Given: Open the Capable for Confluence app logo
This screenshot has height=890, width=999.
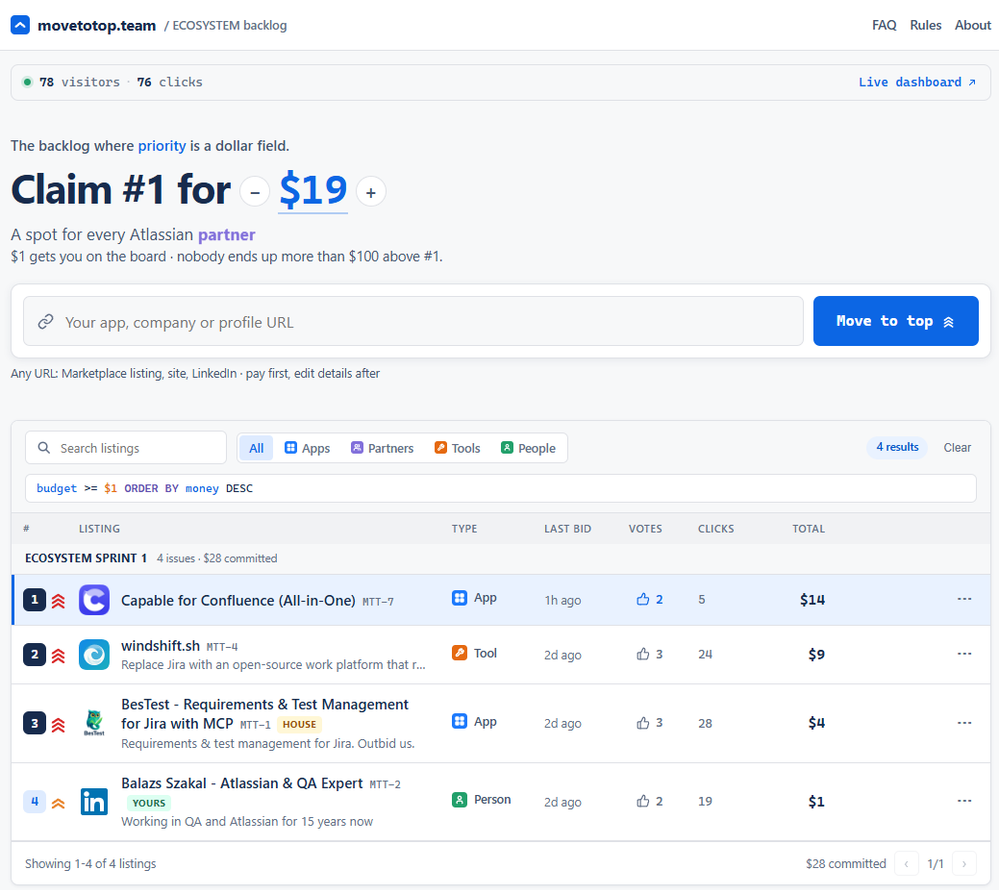Looking at the screenshot, I should 94,600.
